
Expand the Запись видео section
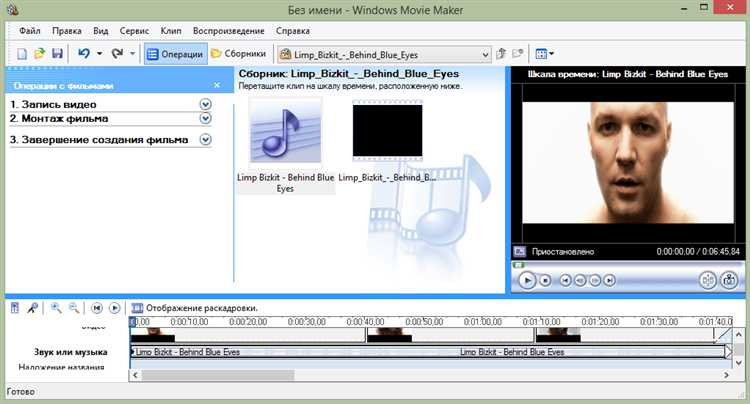[205, 104]
